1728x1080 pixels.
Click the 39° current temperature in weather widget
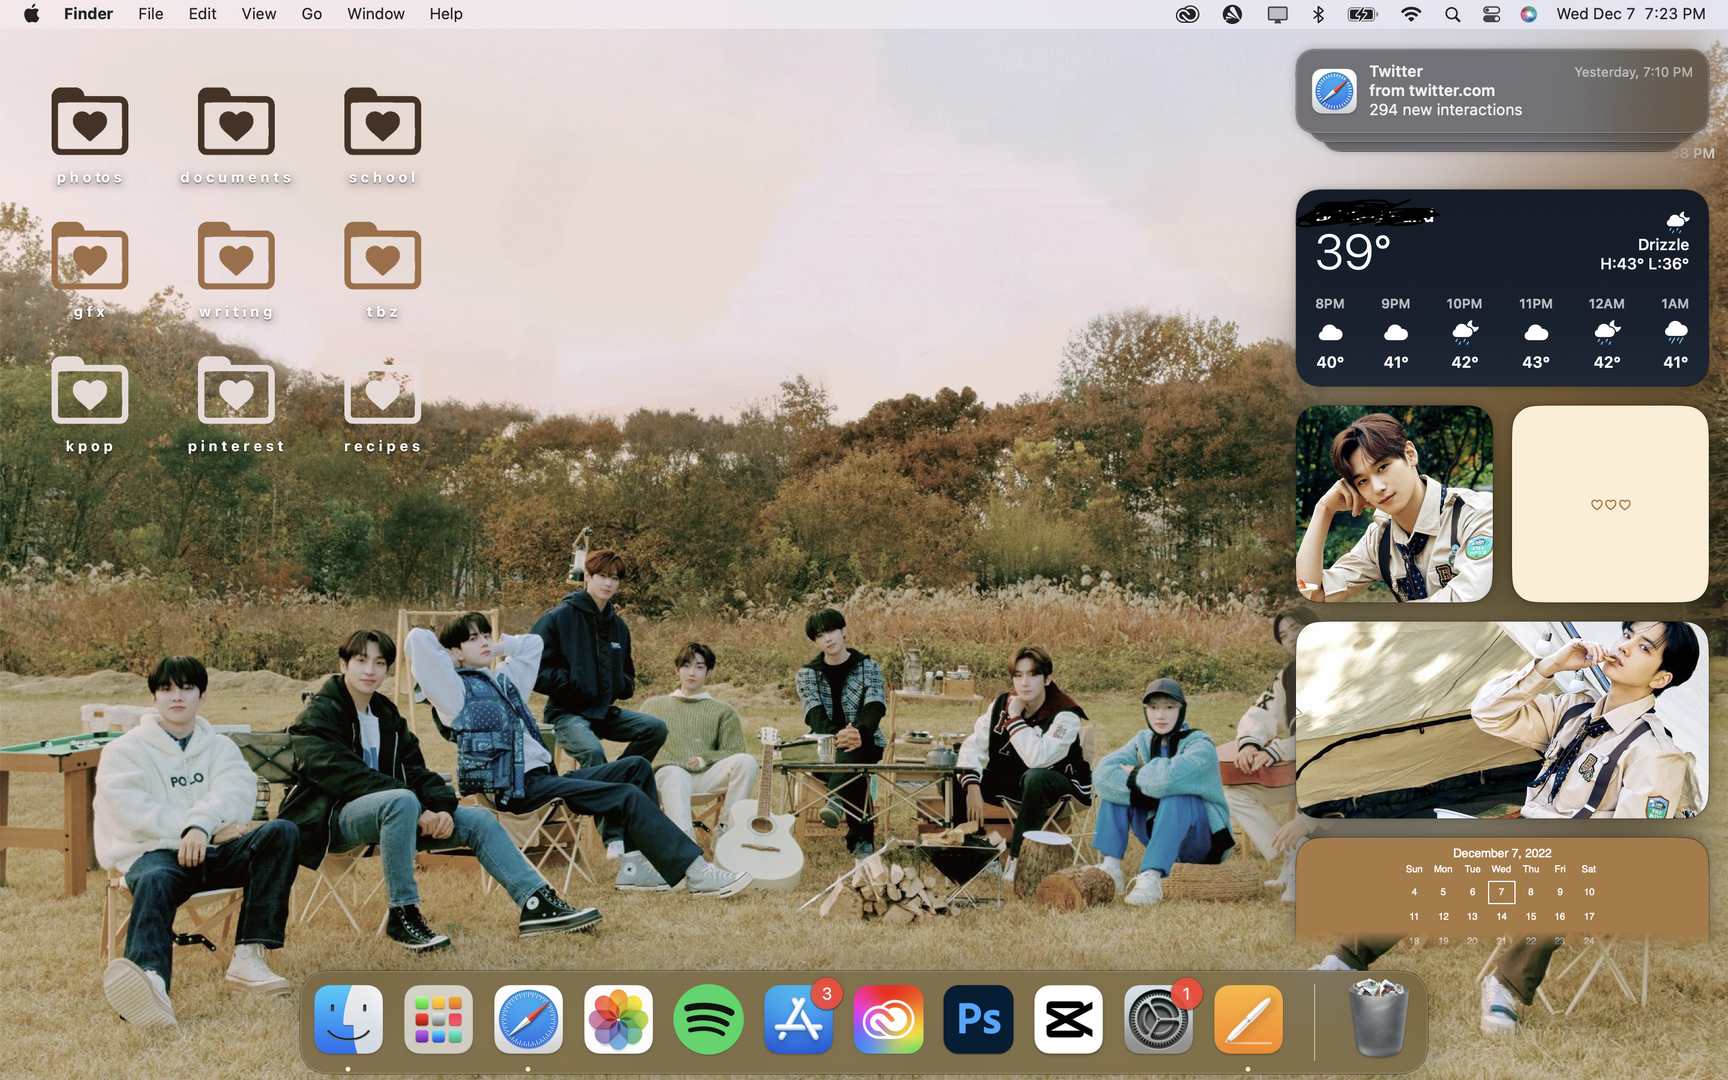click(x=1352, y=252)
